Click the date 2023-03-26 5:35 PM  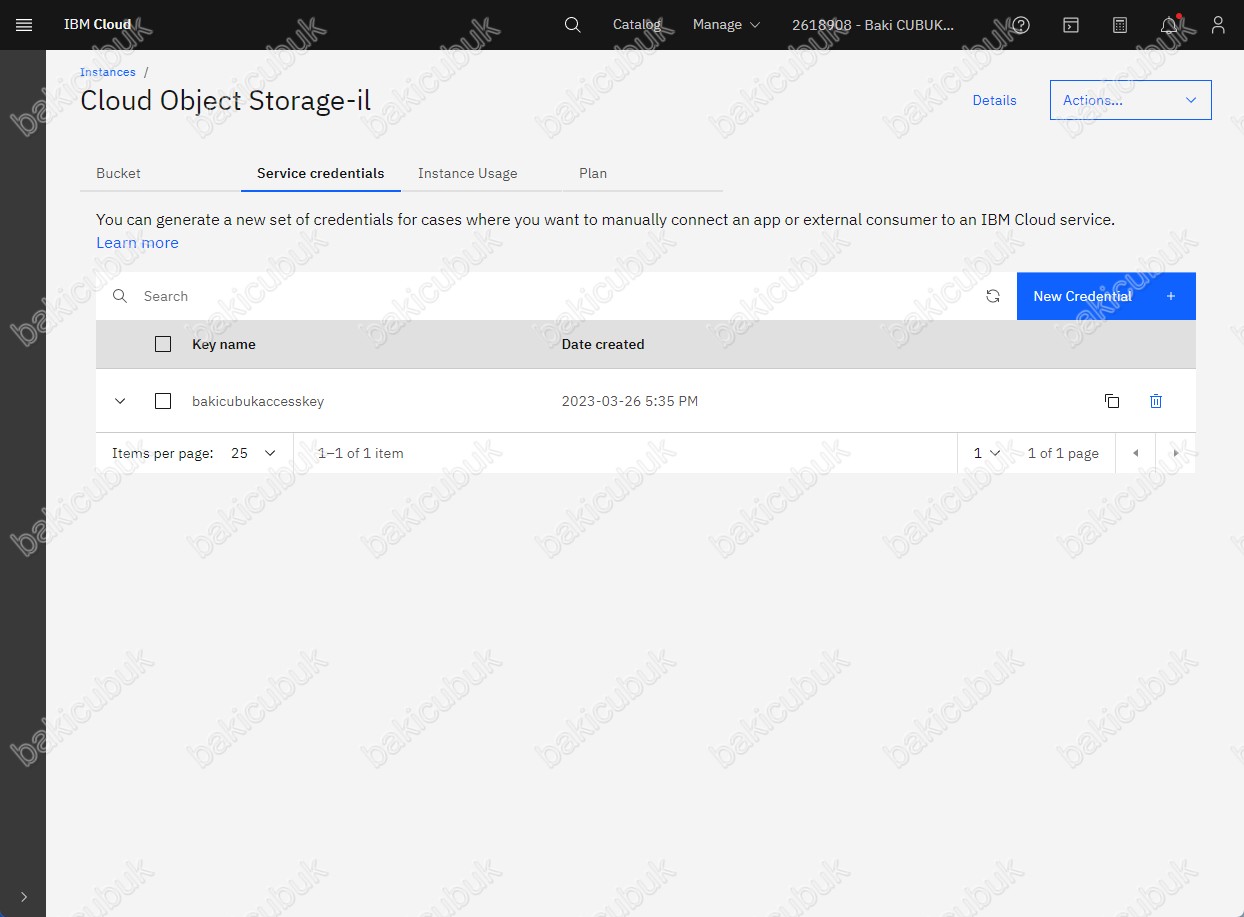(630, 401)
